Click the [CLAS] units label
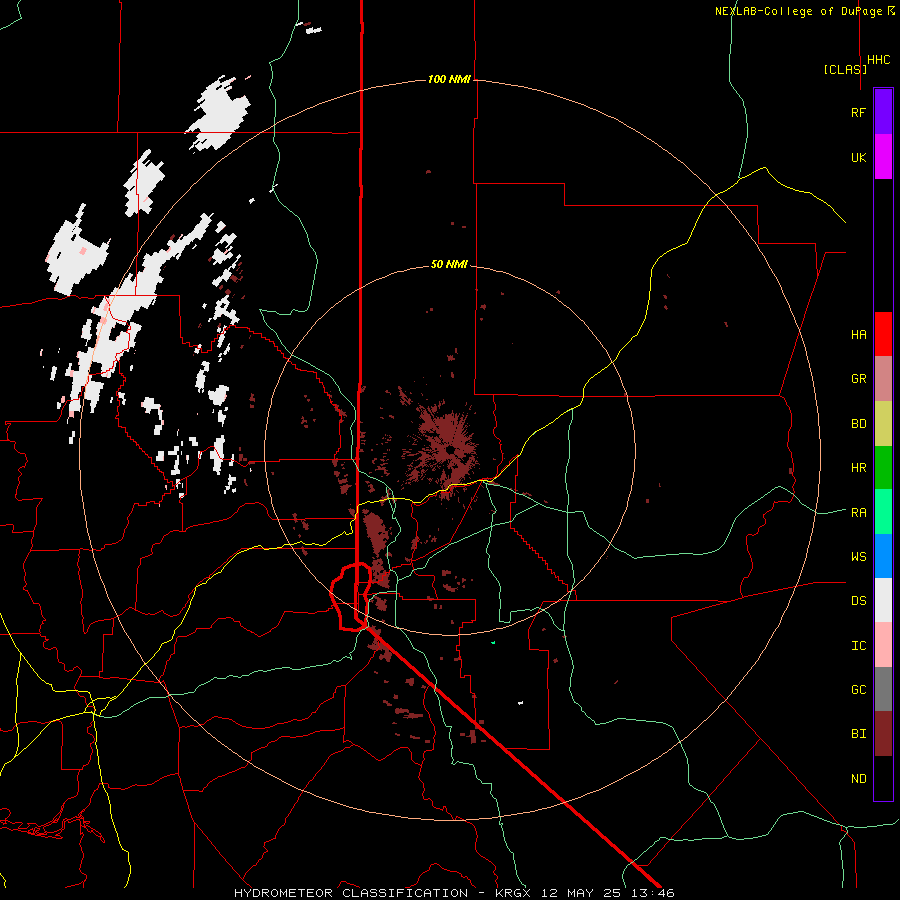Screen dimensions: 900x900 pyautogui.click(x=845, y=69)
